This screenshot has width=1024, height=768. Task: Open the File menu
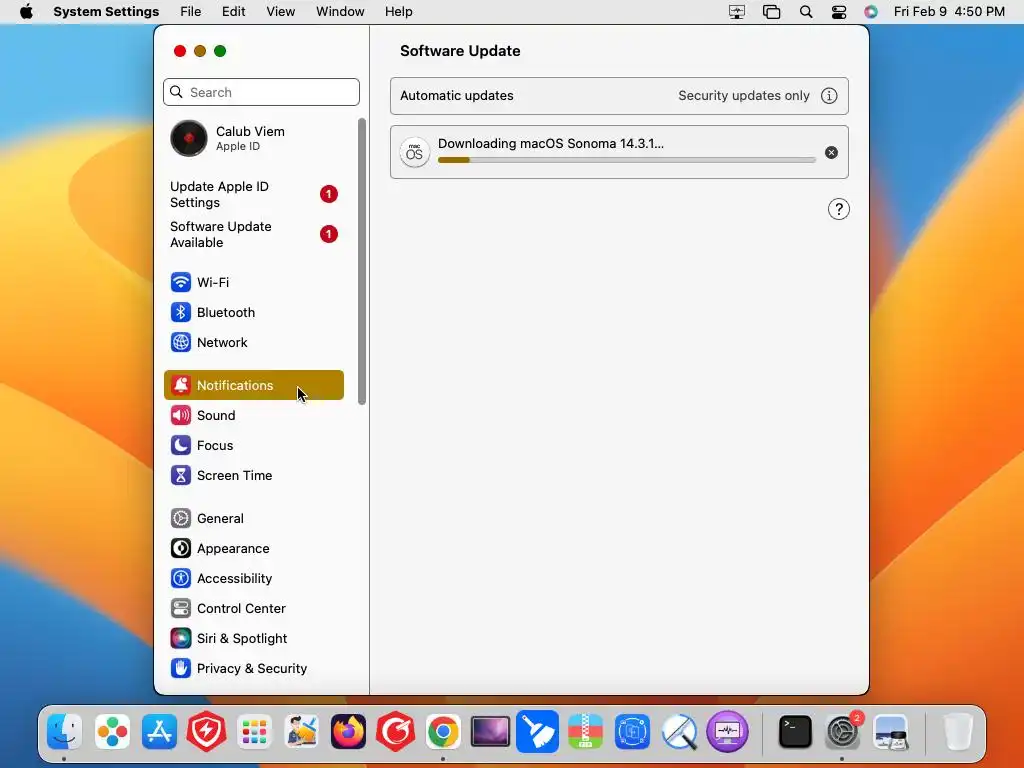tap(191, 12)
